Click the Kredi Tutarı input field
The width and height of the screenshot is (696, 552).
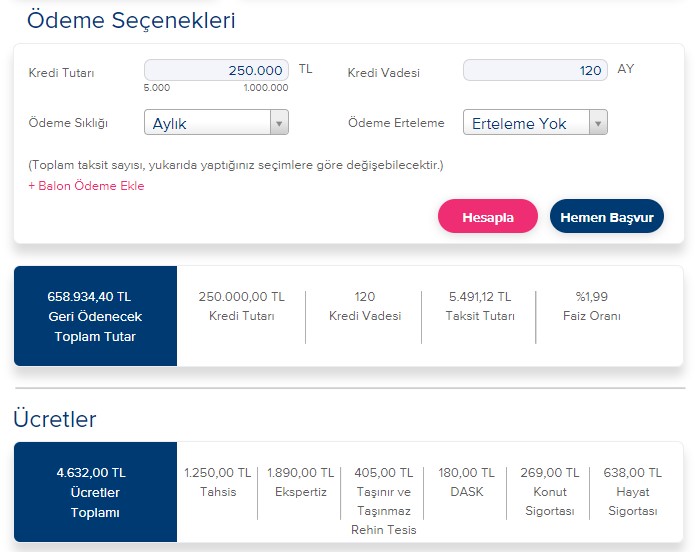[216, 70]
